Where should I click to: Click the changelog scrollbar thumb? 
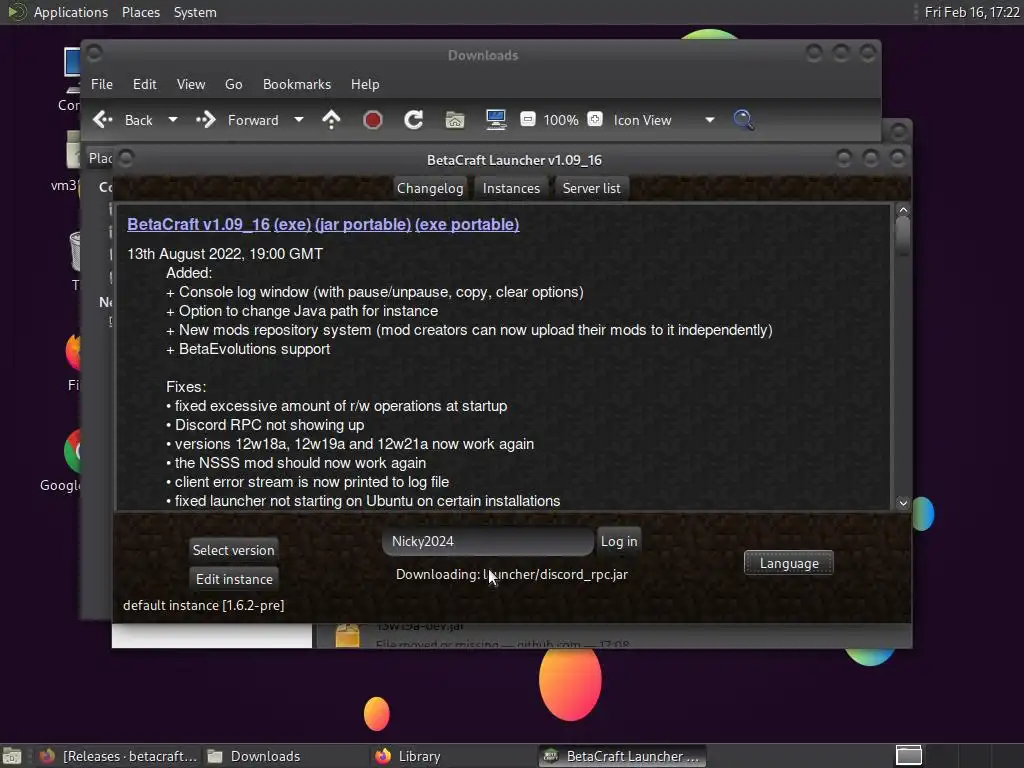click(x=903, y=236)
